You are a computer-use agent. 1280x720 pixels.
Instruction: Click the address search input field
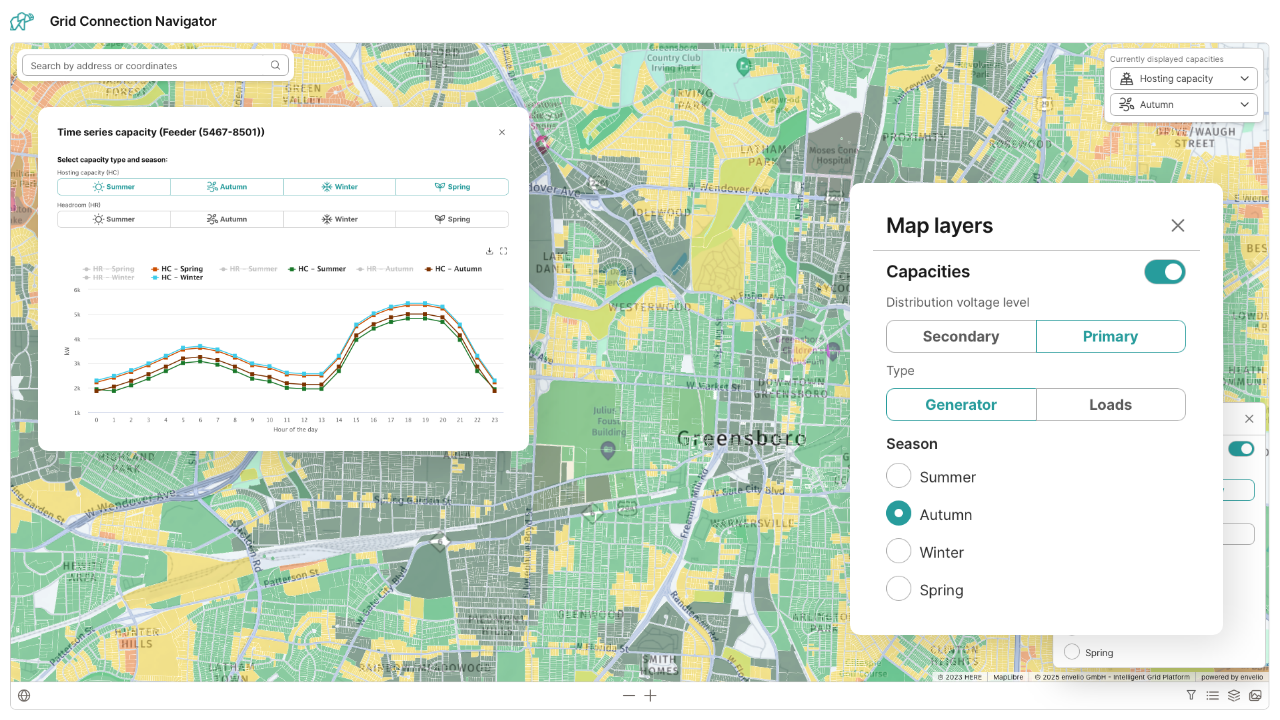click(x=140, y=65)
